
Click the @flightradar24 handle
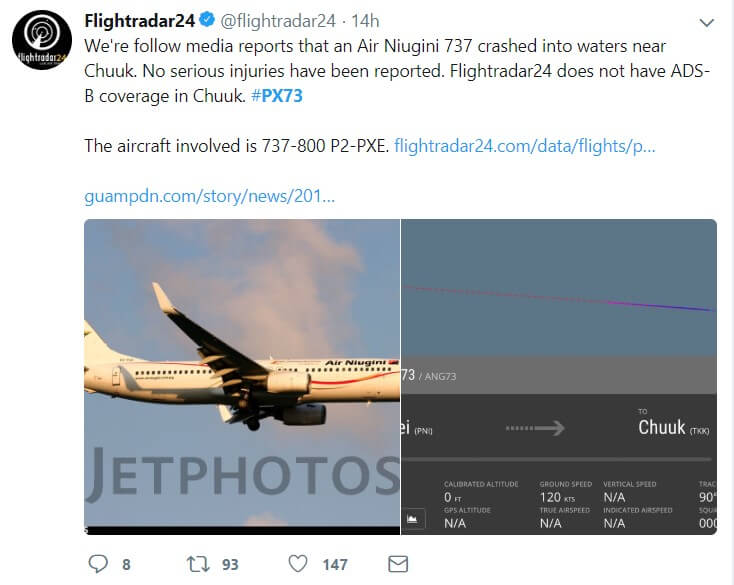tap(276, 21)
